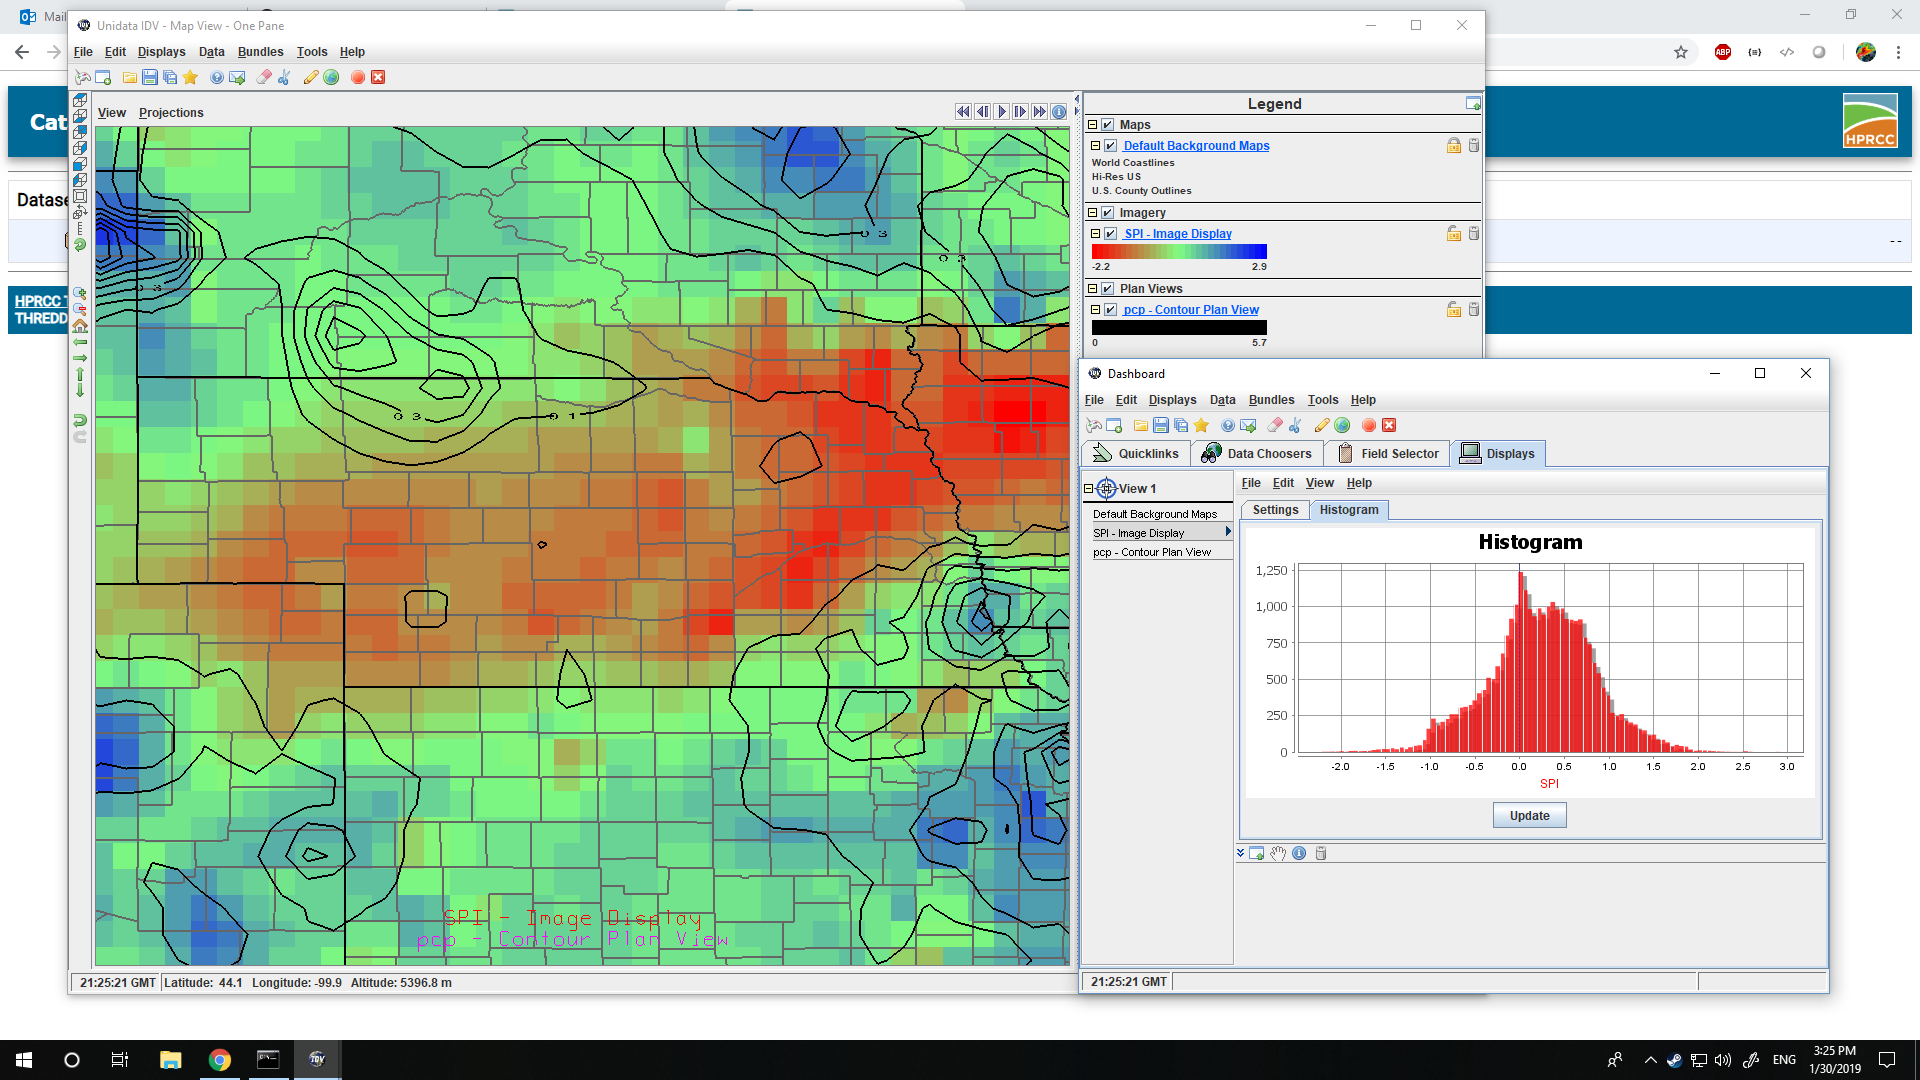
Task: Click the home reset-view icon on map sidebar
Action: (80, 326)
